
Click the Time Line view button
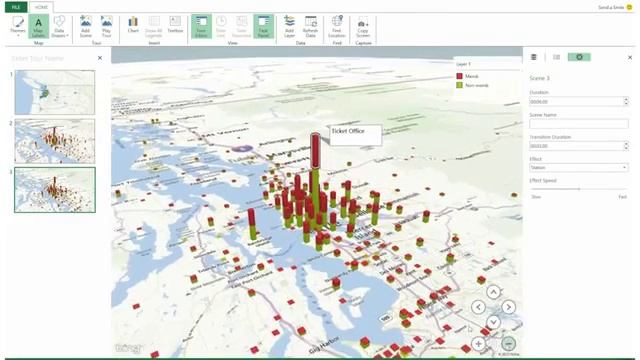[221, 27]
